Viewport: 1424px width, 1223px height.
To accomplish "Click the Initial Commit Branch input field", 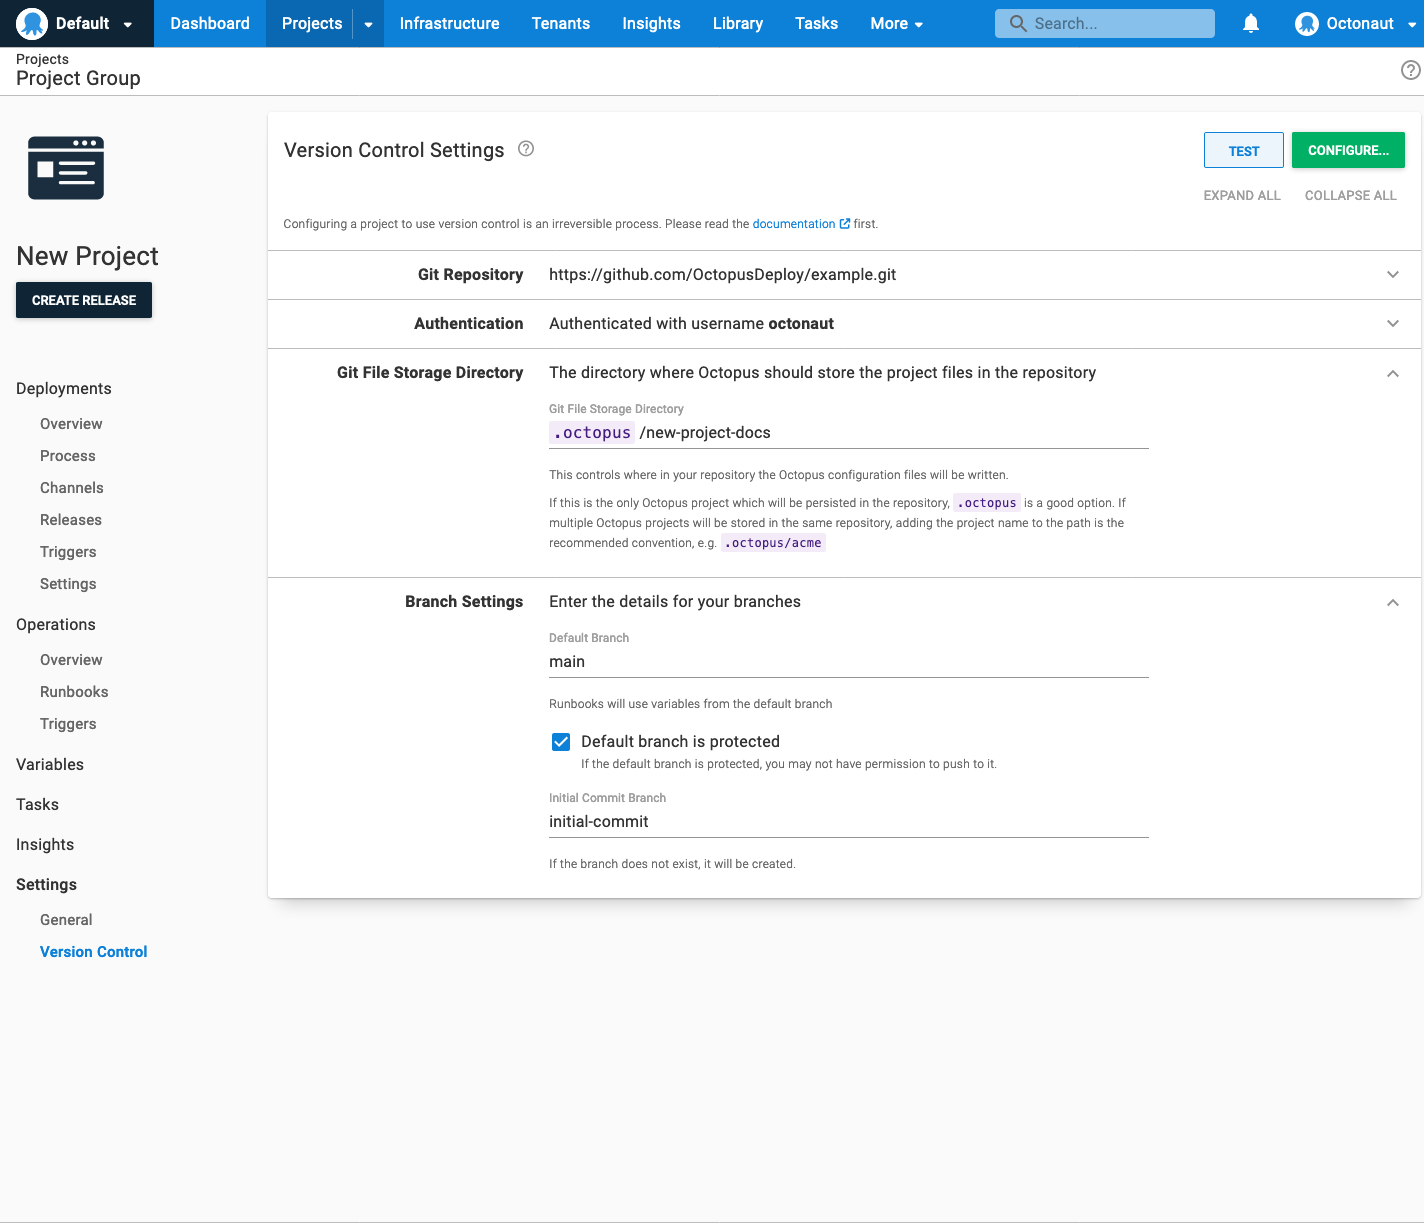I will [848, 821].
